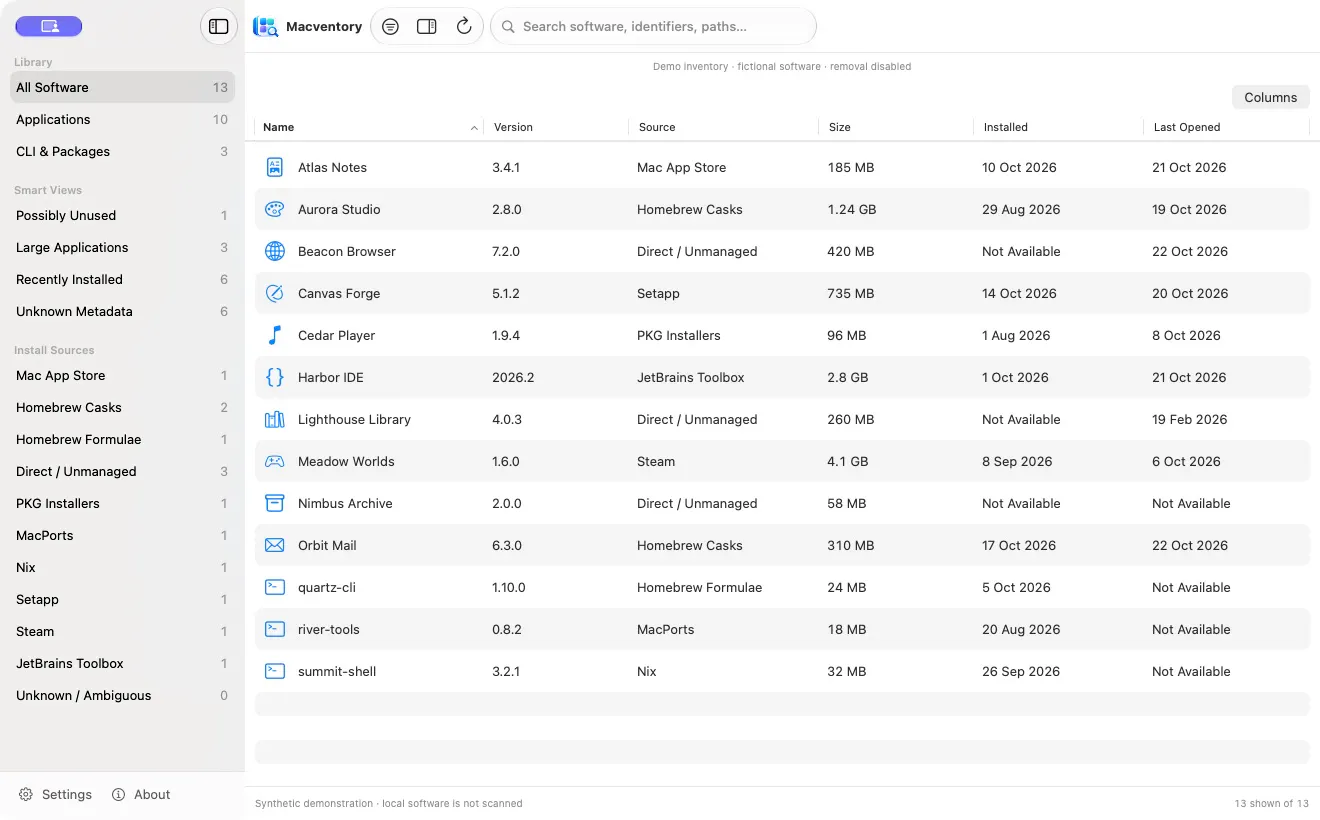This screenshot has width=1320, height=820.
Task: Click the Cedar Player music note icon
Action: (275, 336)
